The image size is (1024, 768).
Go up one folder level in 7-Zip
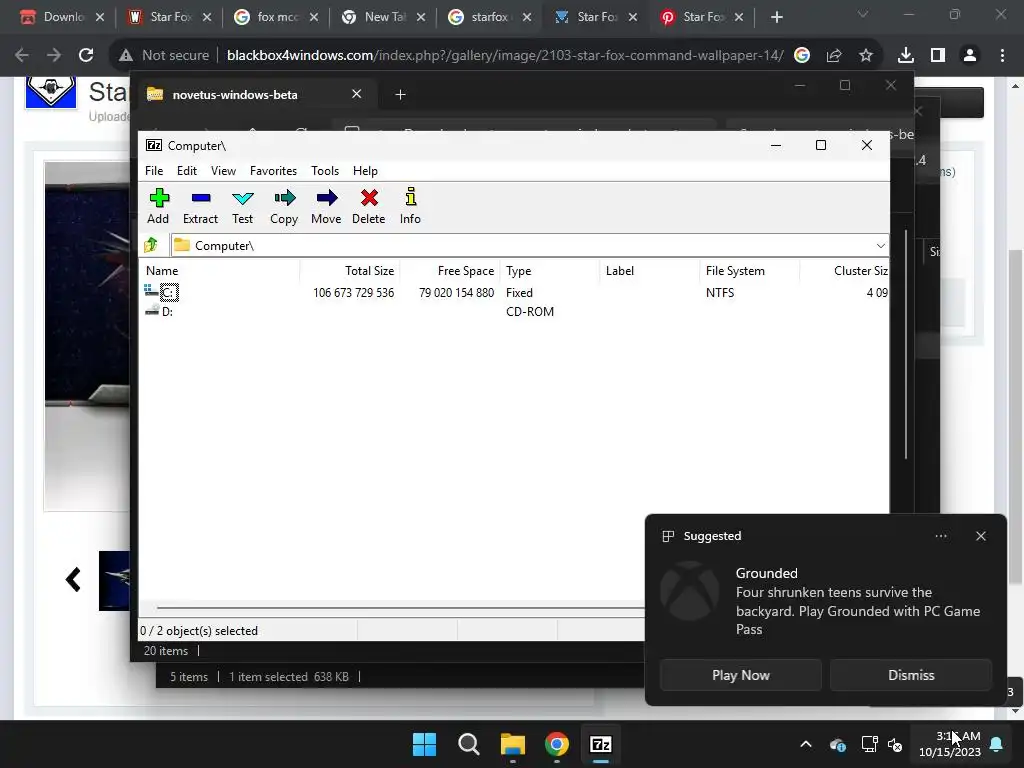pos(152,245)
